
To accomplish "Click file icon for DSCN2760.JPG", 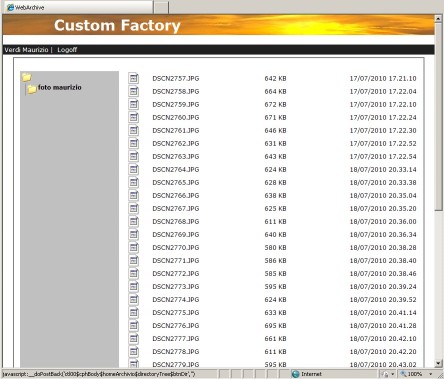I will pos(134,117).
